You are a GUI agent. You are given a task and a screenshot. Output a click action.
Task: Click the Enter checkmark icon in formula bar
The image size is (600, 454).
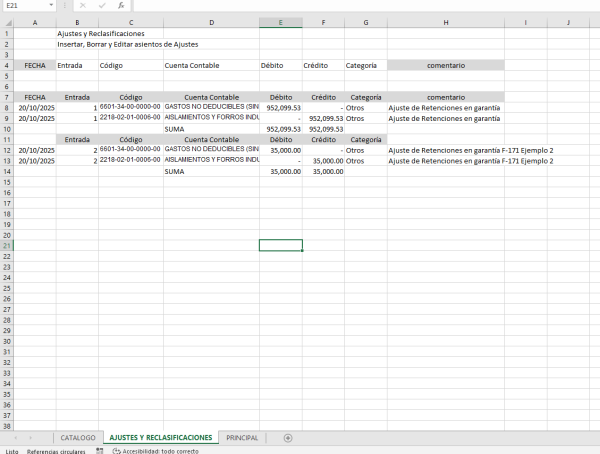[101, 5]
